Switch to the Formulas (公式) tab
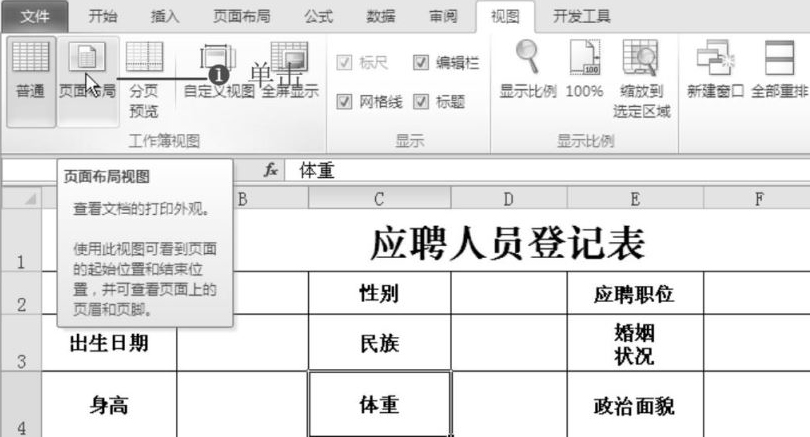This screenshot has height=437, width=810. 318,17
